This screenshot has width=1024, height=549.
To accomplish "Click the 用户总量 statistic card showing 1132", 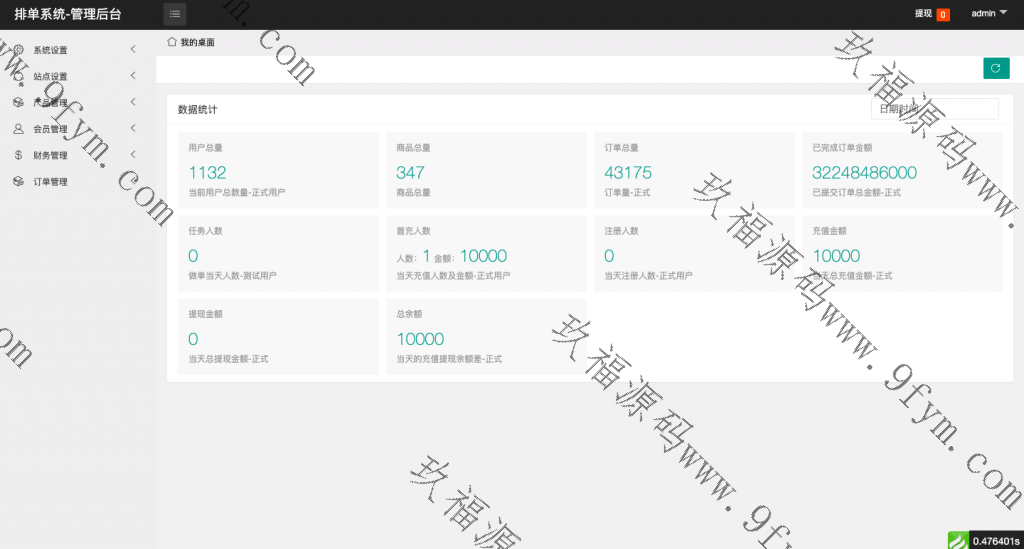I will tap(278, 170).
